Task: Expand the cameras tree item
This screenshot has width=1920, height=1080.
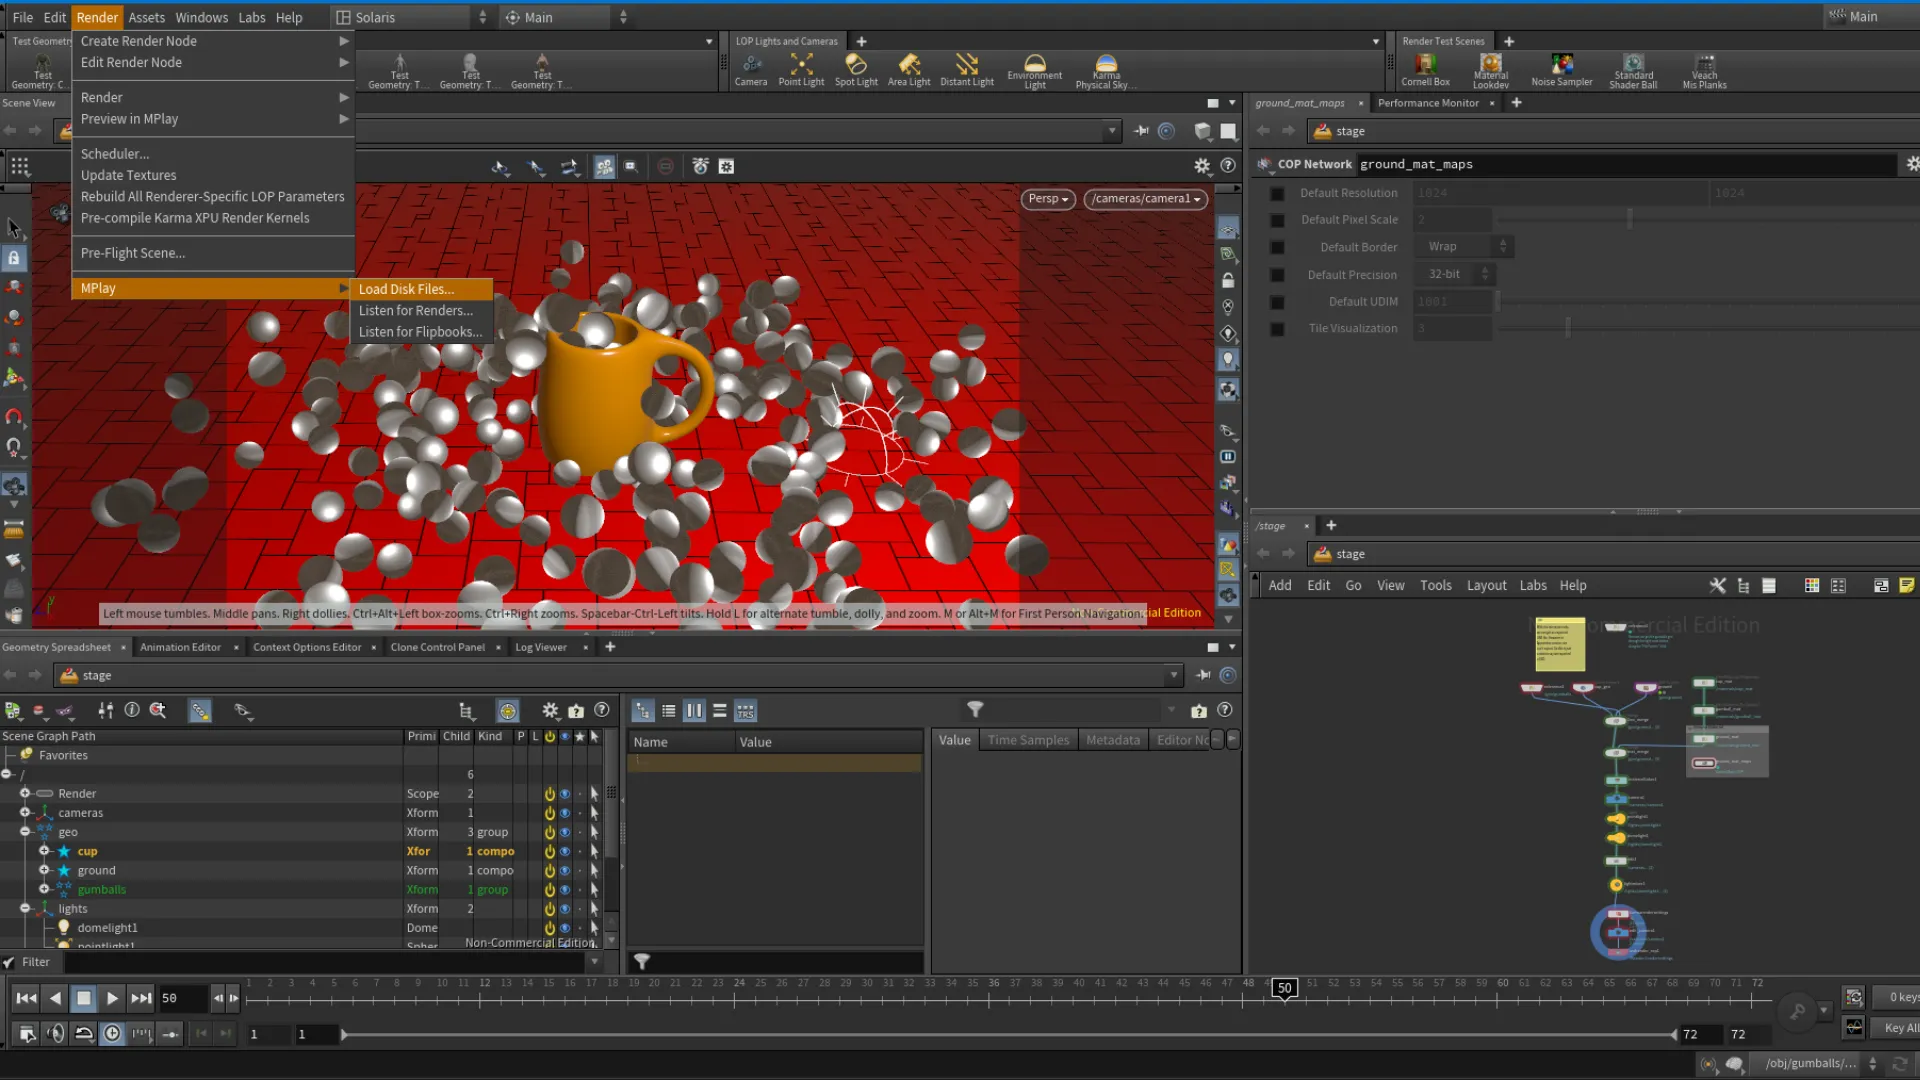Action: click(x=25, y=813)
